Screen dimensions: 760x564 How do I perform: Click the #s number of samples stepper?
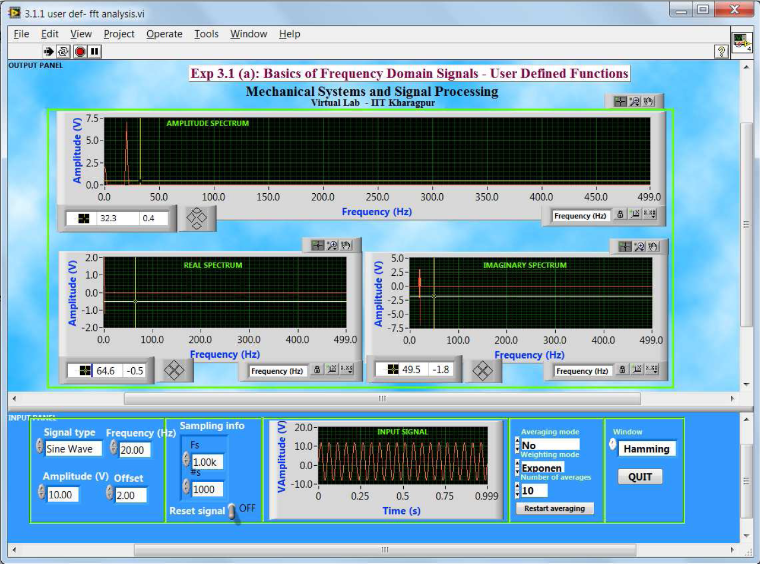click(x=187, y=486)
